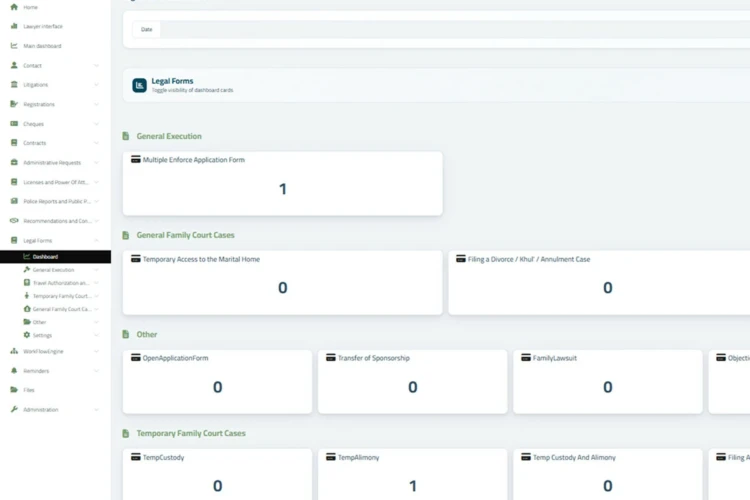Click the Travel Authorization submenu icon
The width and height of the screenshot is (750, 500).
pyautogui.click(x=27, y=283)
